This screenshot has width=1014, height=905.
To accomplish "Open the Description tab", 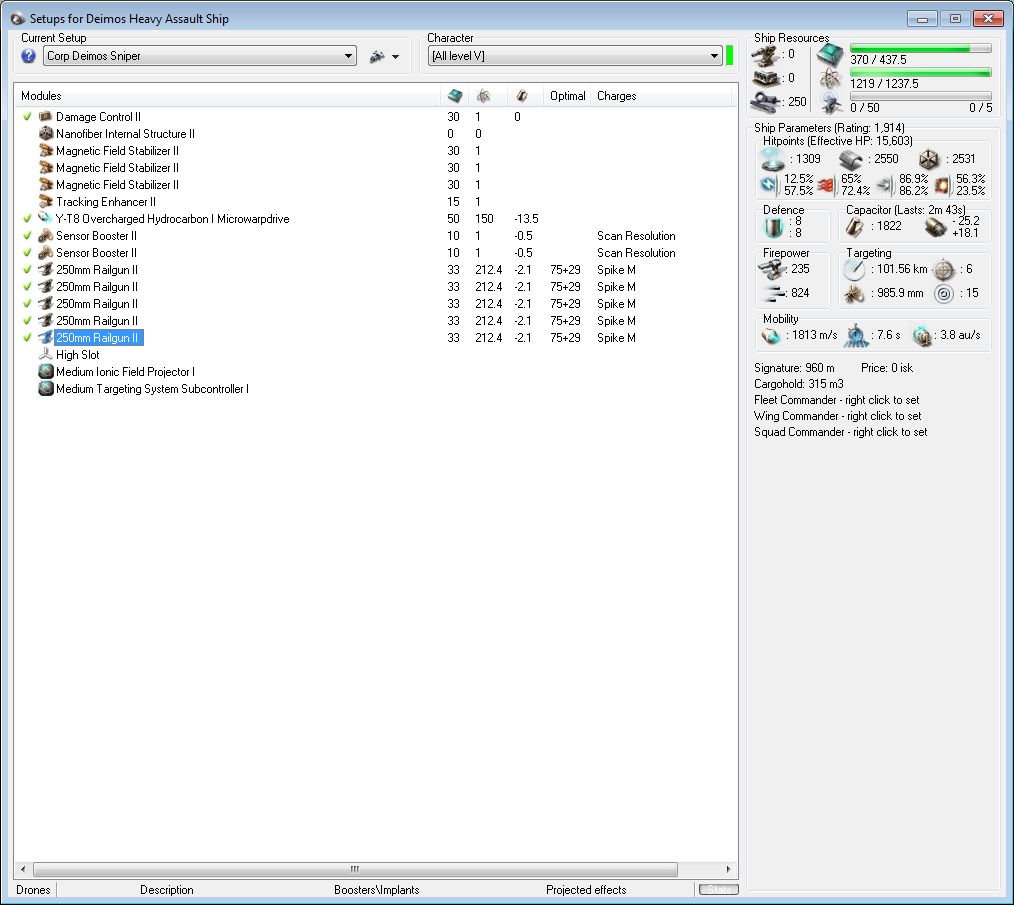I will 166,889.
